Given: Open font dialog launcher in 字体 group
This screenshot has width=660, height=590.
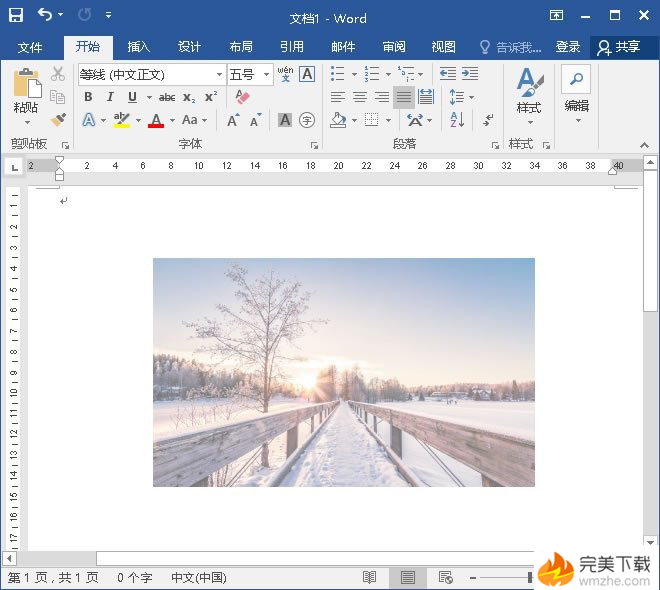Looking at the screenshot, I should click(314, 145).
